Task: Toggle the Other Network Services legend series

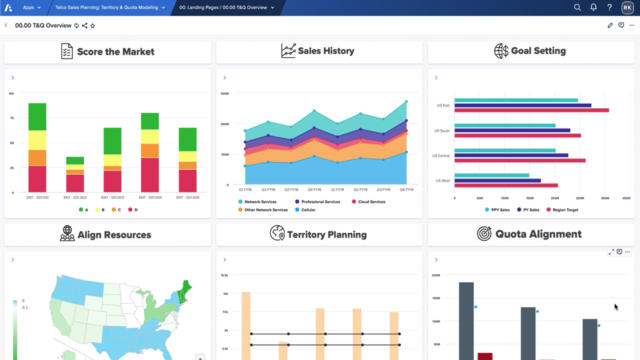Action: coord(263,210)
